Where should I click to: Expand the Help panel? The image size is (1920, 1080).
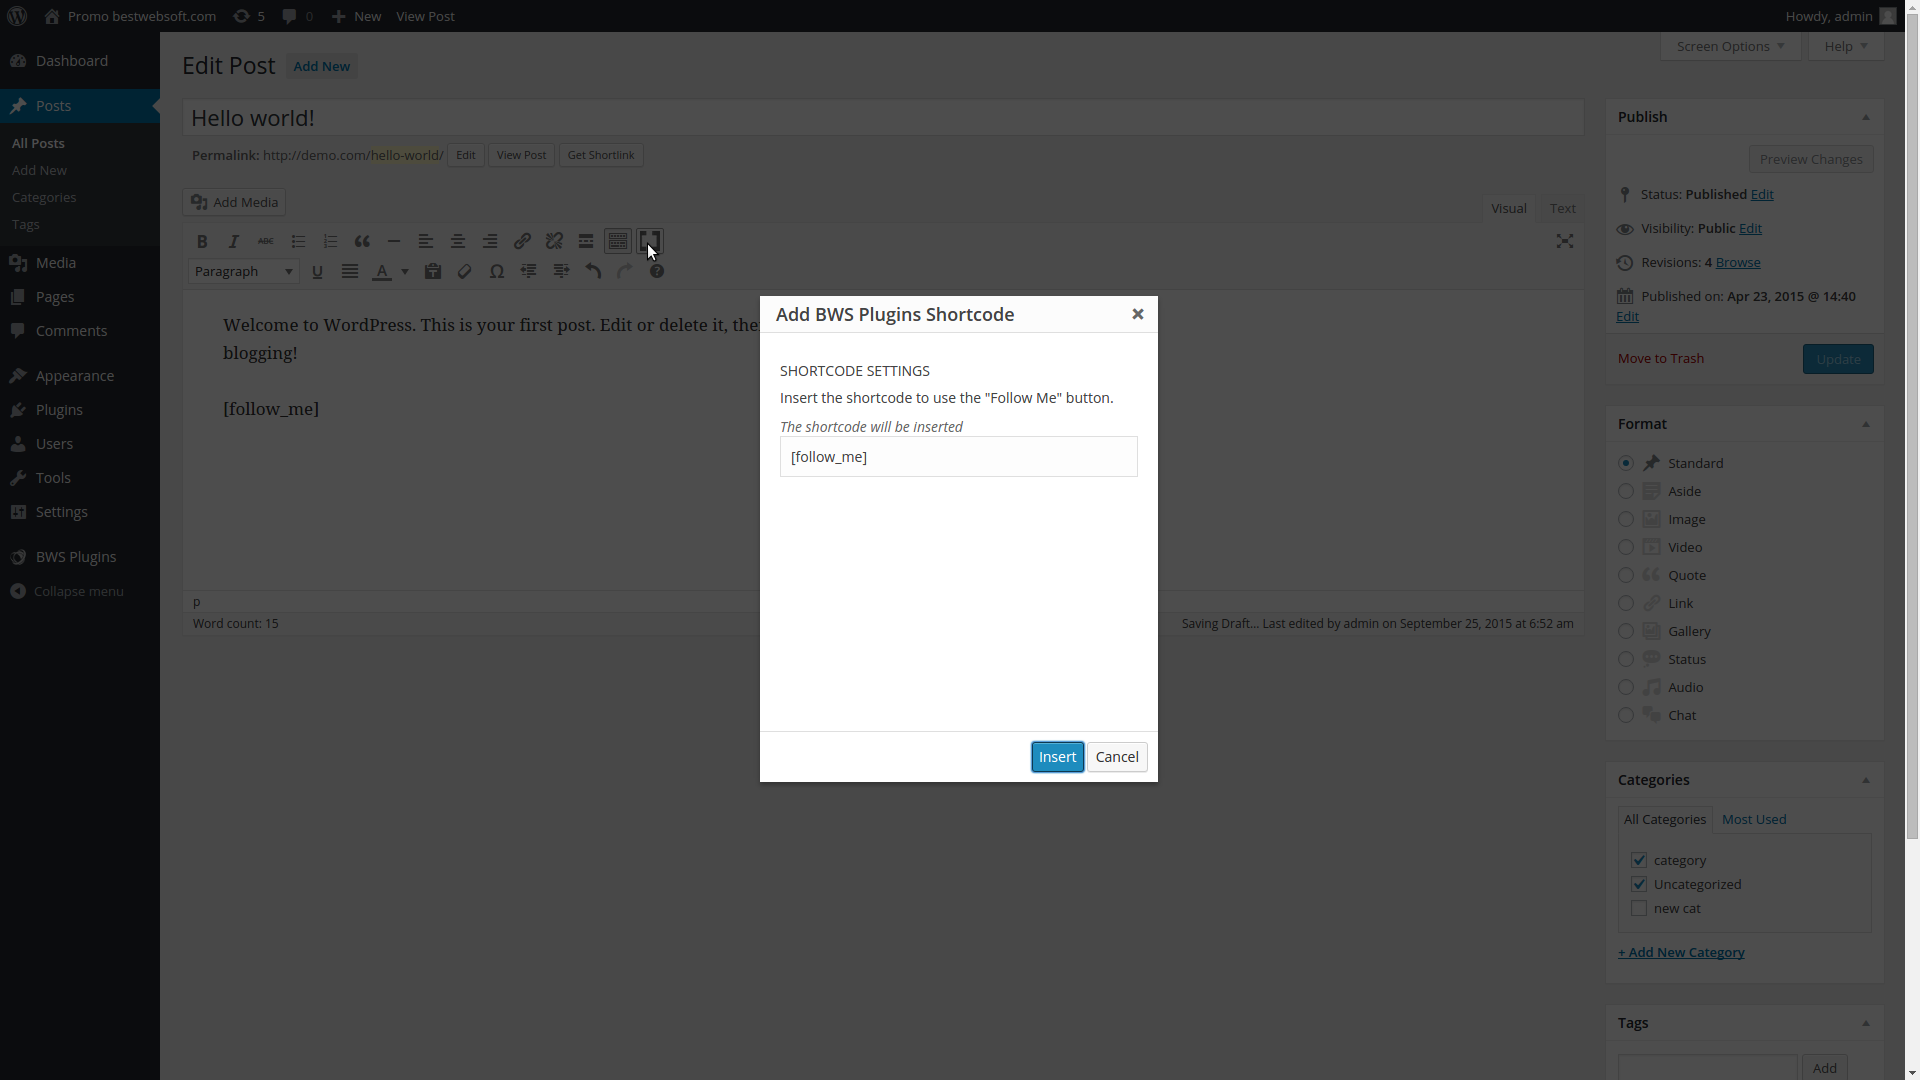[x=1846, y=46]
